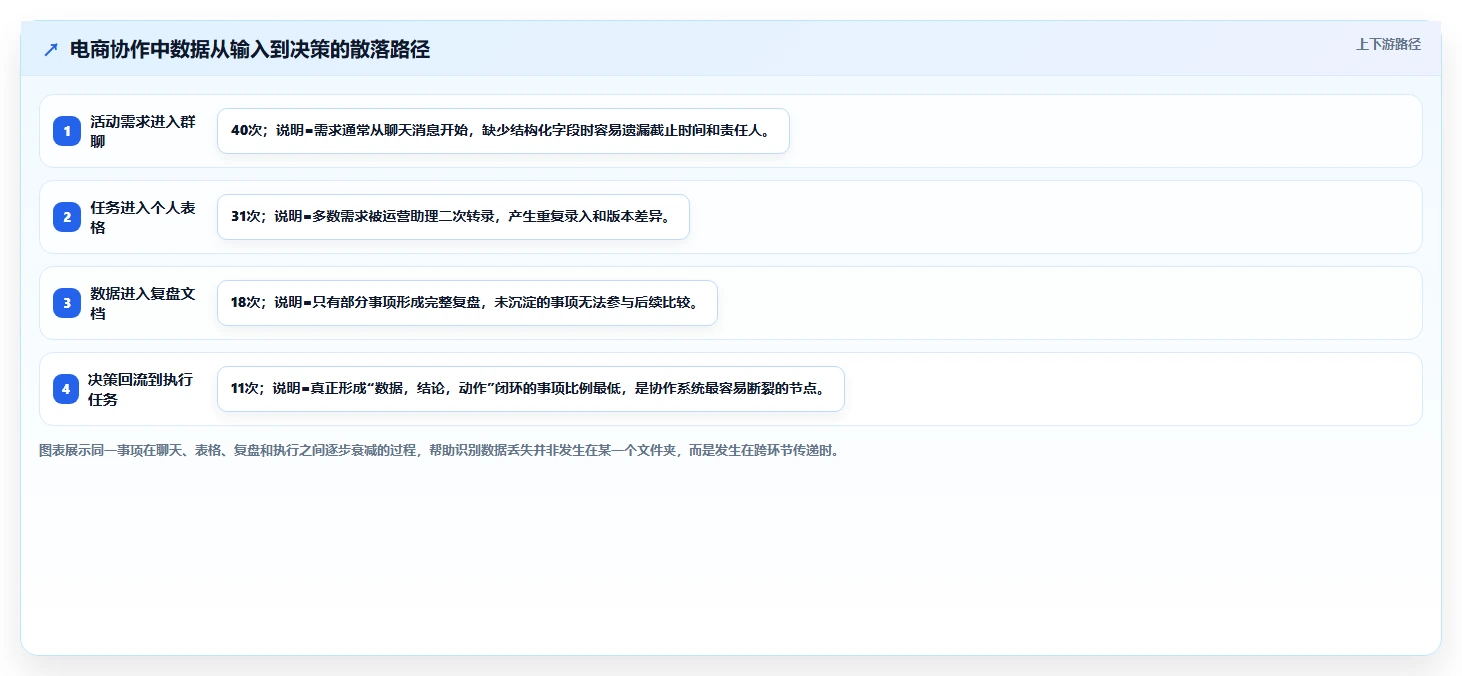Select the title 电商协作中数据从输入到决策的散落路径
1462x676 pixels.
[x=250, y=50]
